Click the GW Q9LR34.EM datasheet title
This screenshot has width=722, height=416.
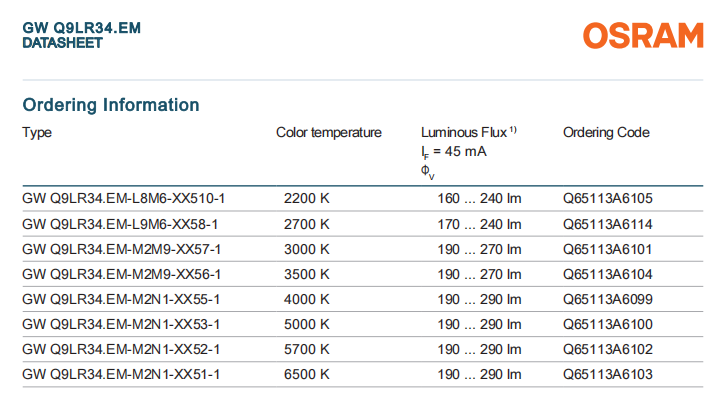(81, 29)
